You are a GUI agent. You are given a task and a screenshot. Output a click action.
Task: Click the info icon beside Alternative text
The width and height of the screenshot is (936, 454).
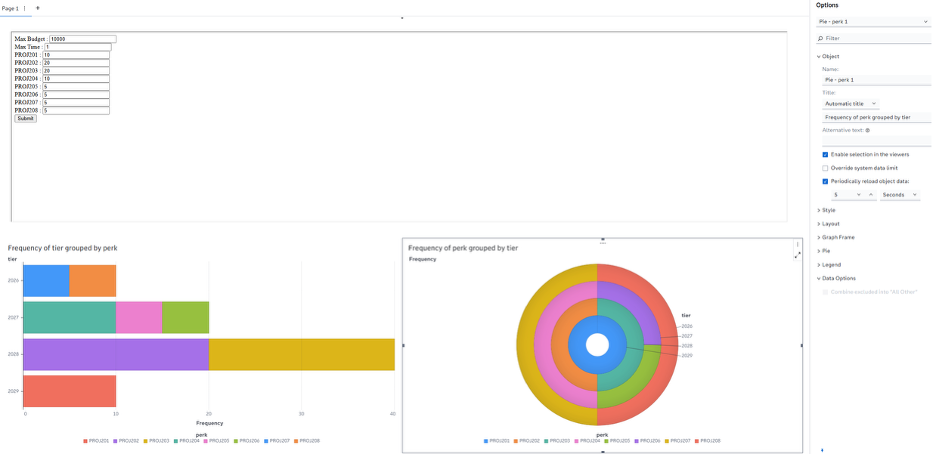point(867,130)
